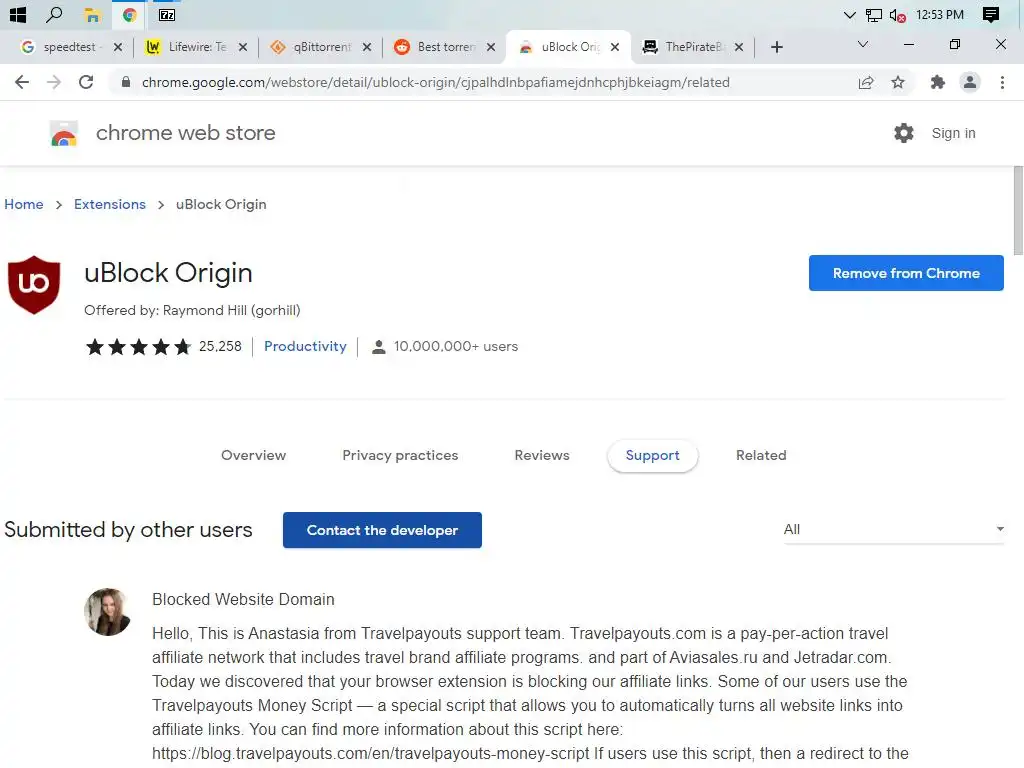Open the taskbar search magnifier
The width and height of the screenshot is (1024, 768).
point(54,14)
